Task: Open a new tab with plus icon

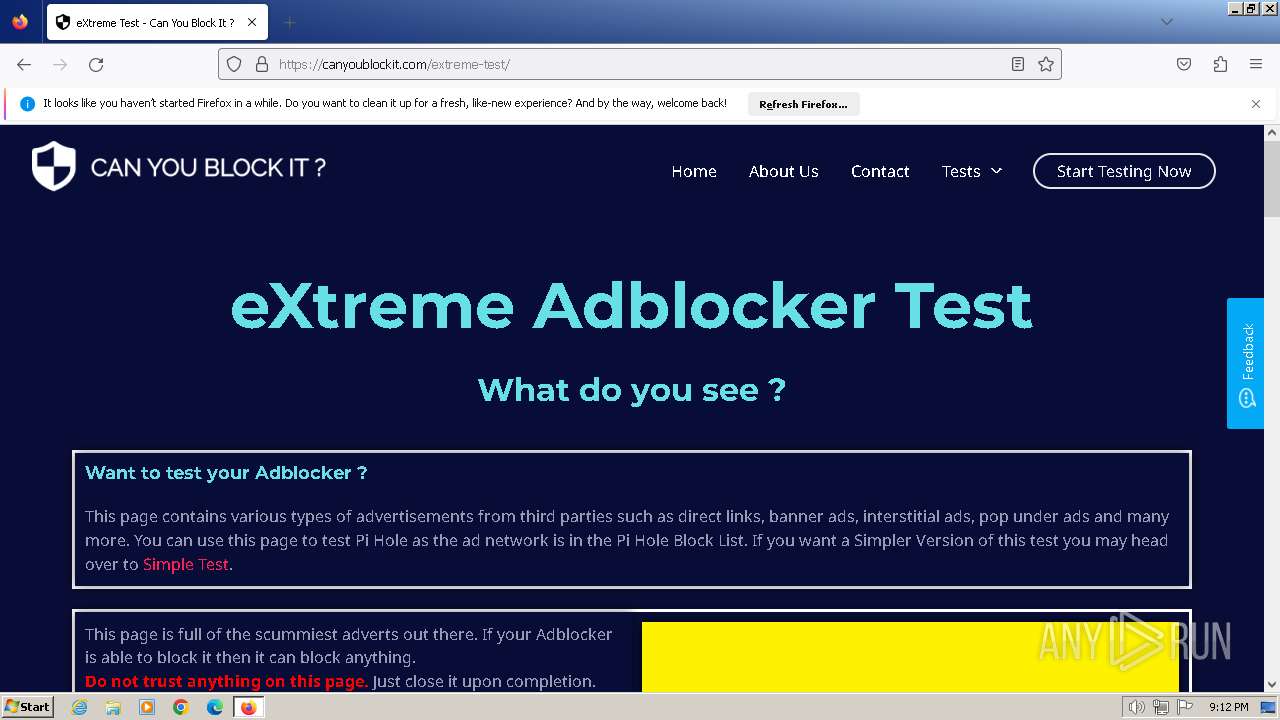Action: (289, 22)
